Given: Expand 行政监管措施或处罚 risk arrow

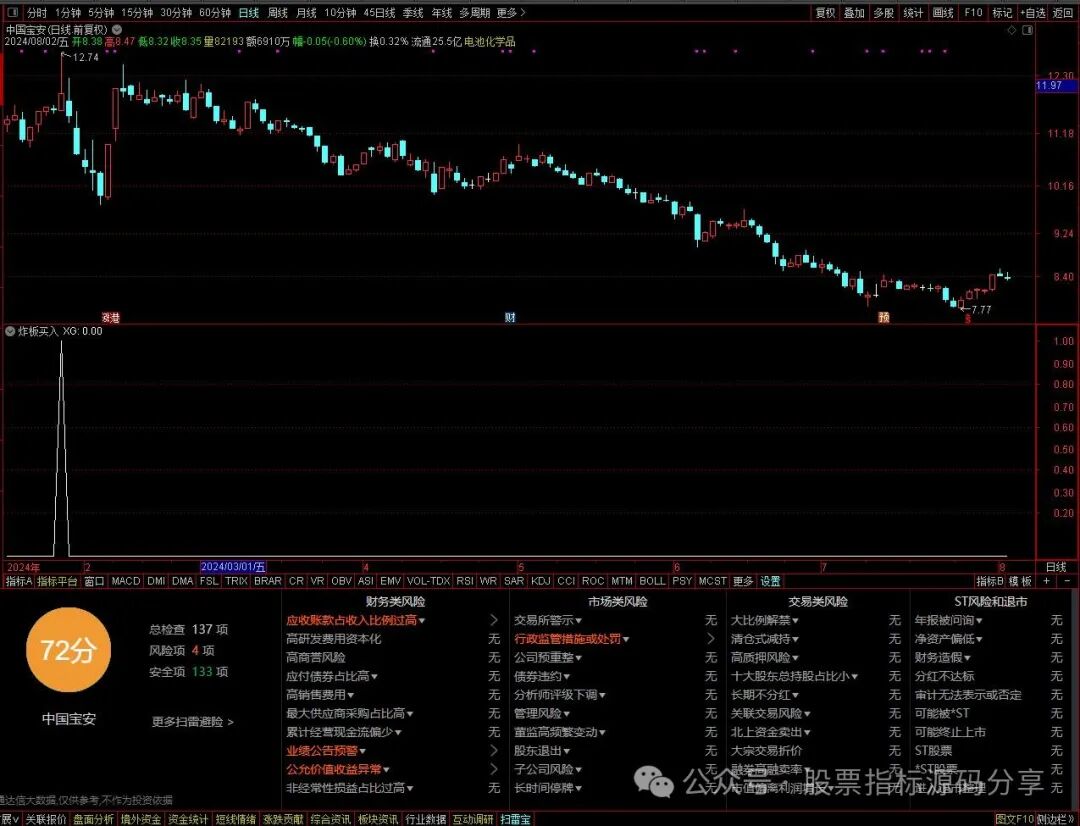Looking at the screenshot, I should (711, 639).
